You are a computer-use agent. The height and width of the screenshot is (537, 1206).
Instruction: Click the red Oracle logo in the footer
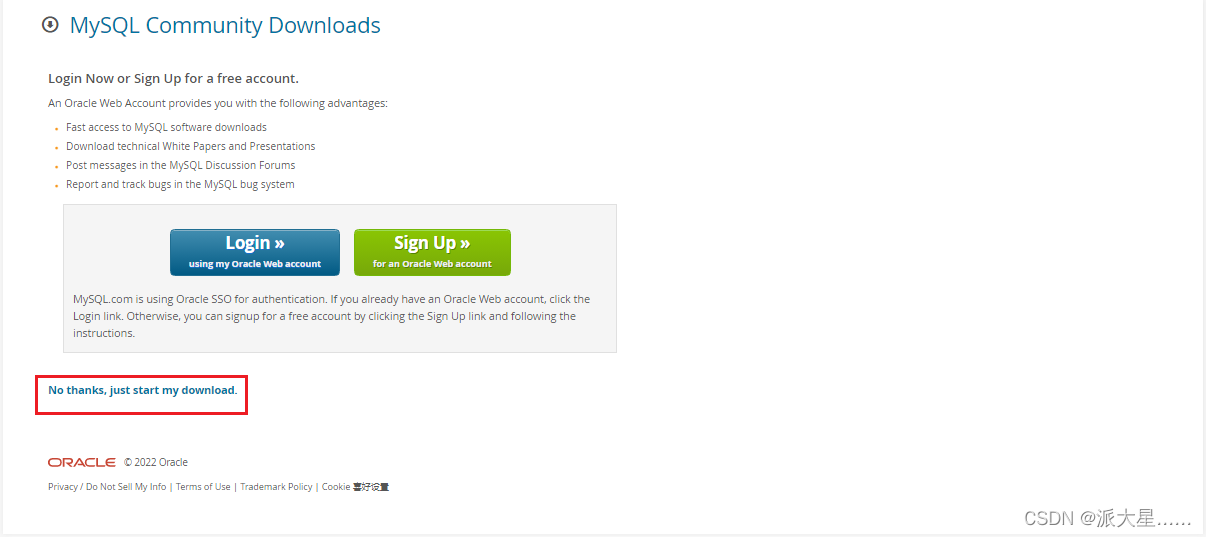coord(82,462)
